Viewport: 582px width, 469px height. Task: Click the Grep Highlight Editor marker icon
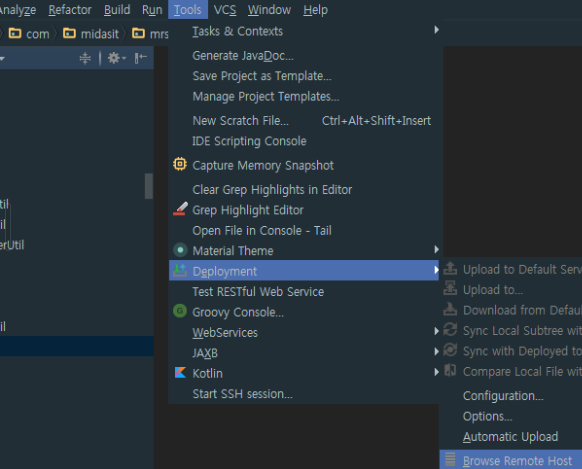point(180,209)
